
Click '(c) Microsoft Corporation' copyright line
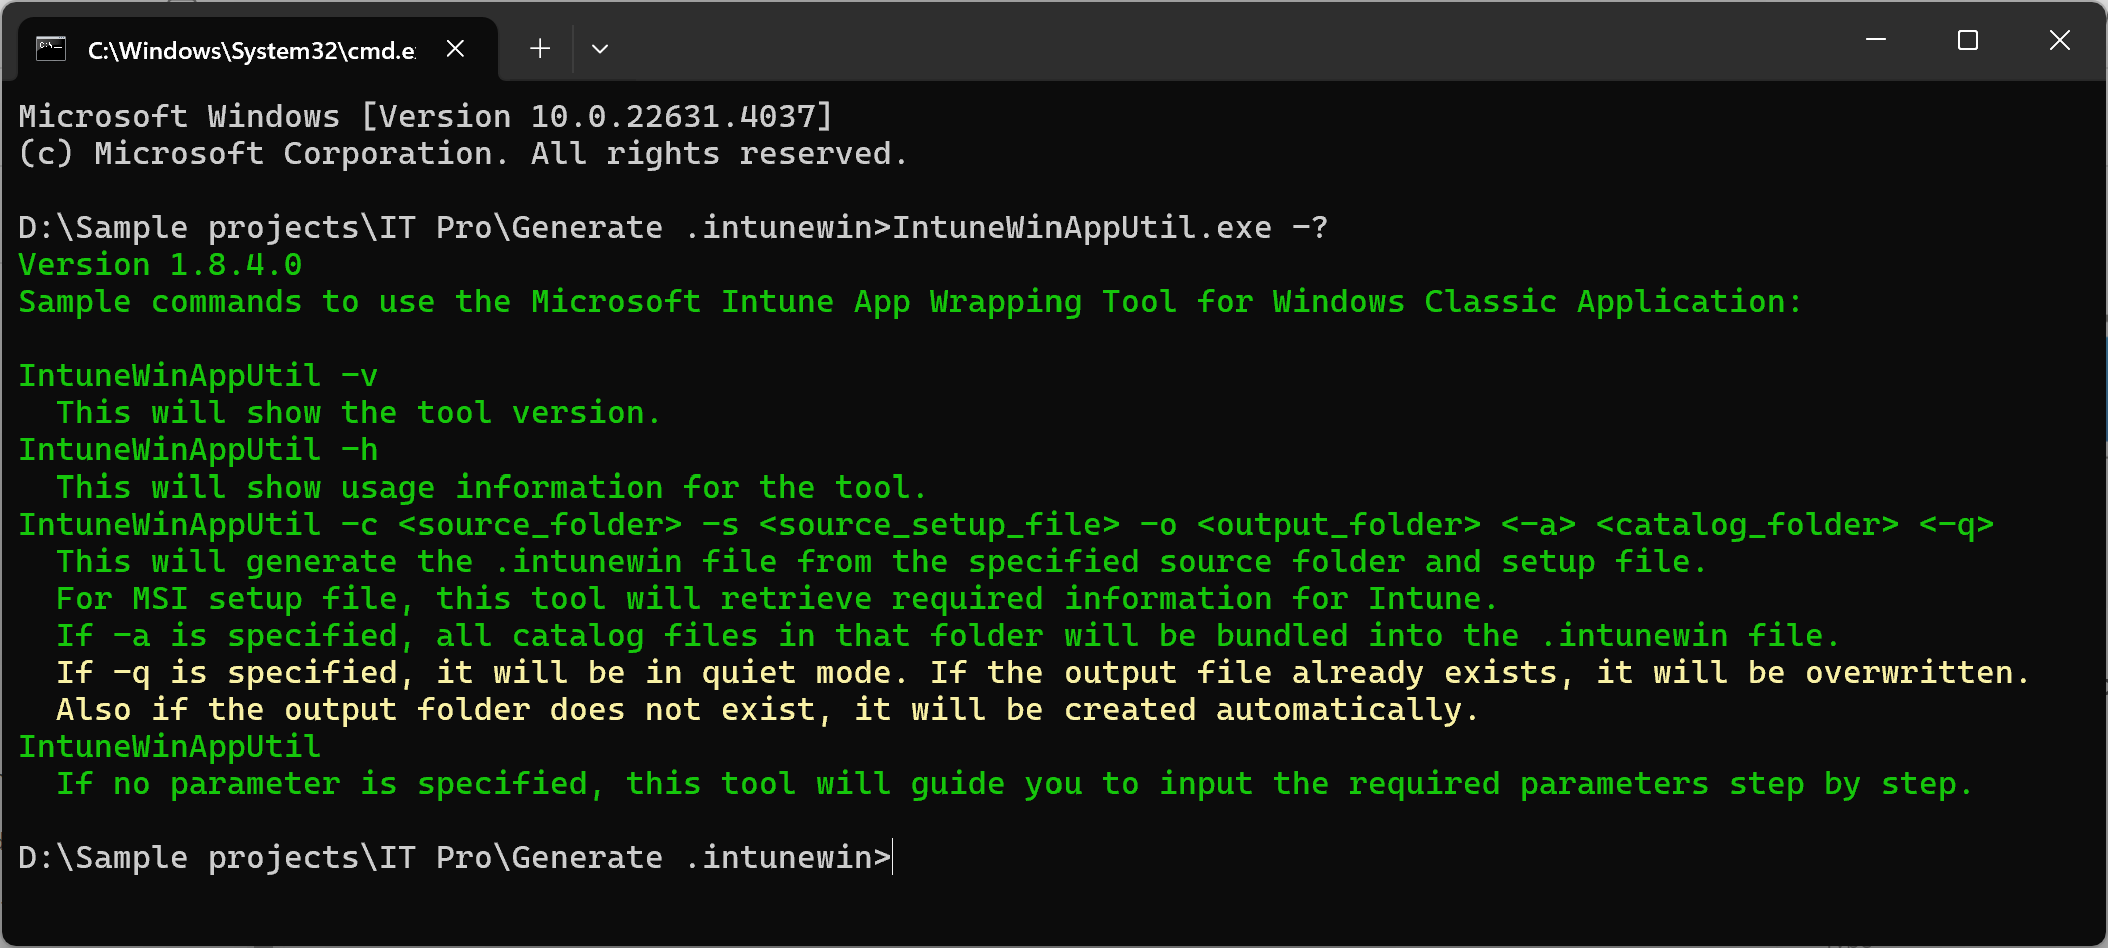tap(463, 154)
